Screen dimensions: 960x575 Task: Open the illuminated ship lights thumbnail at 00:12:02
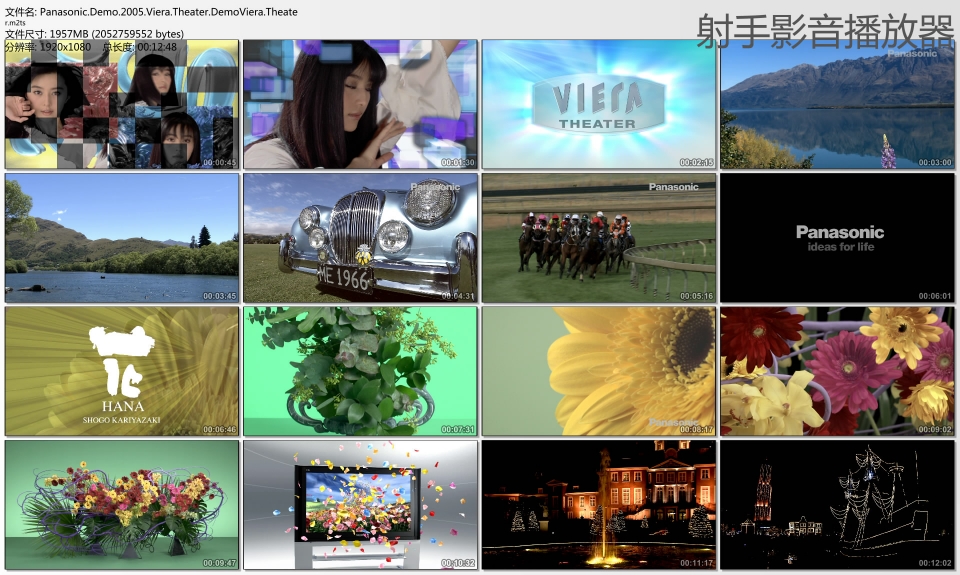click(838, 505)
